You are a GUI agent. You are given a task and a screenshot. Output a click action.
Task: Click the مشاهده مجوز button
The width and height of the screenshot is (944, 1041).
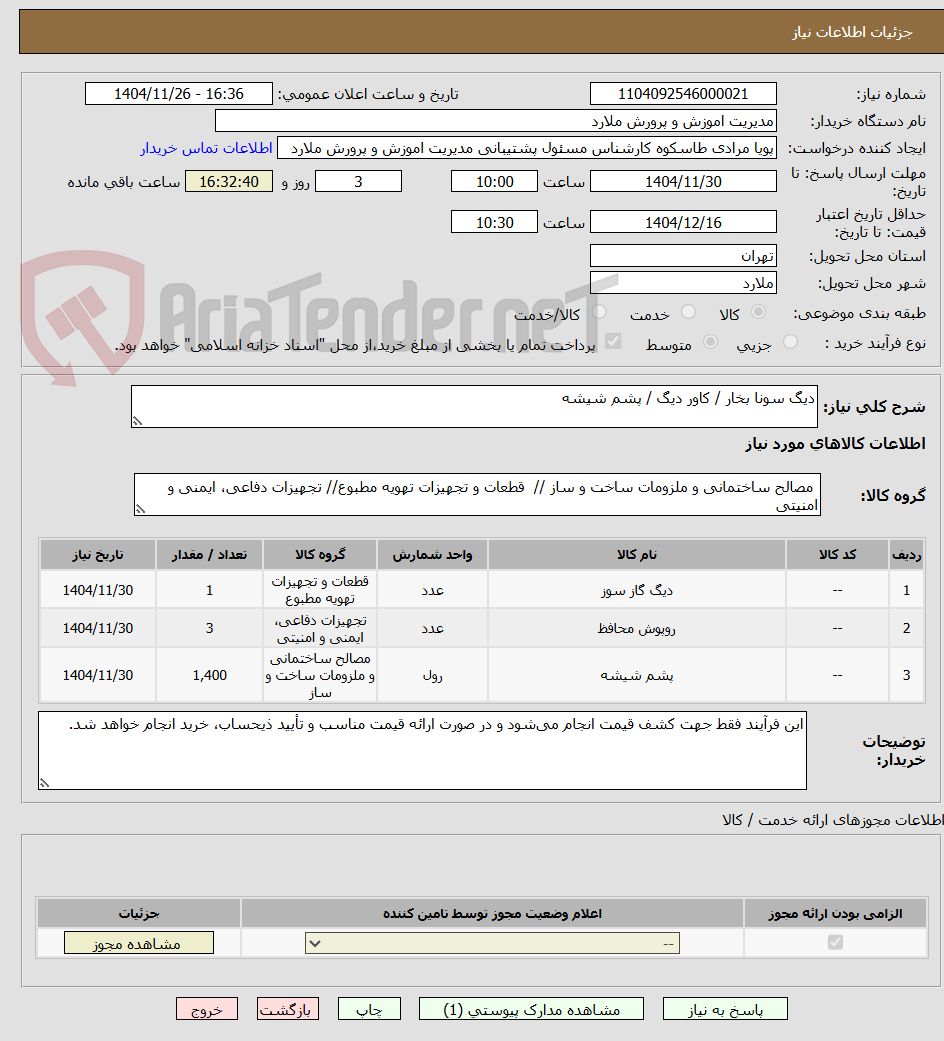[139, 943]
